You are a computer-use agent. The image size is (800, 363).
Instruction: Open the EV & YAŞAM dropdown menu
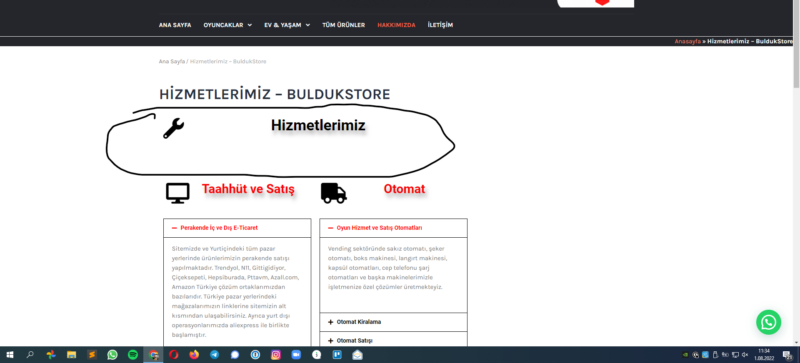tap(287, 25)
